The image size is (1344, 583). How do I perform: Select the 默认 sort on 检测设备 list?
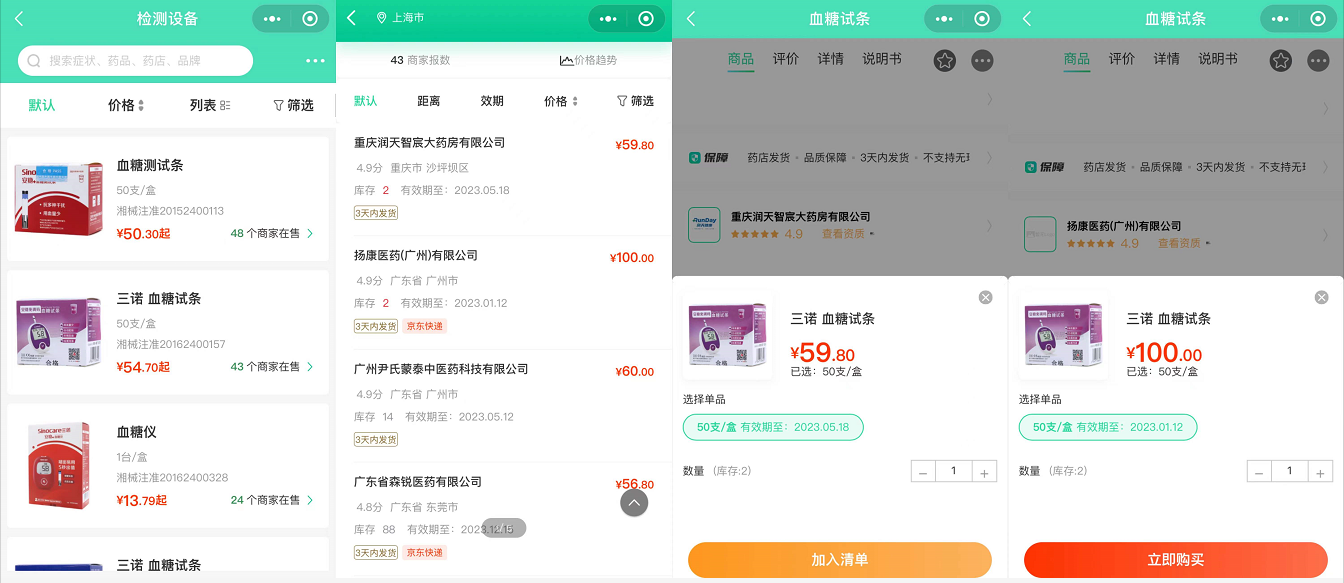[42, 105]
